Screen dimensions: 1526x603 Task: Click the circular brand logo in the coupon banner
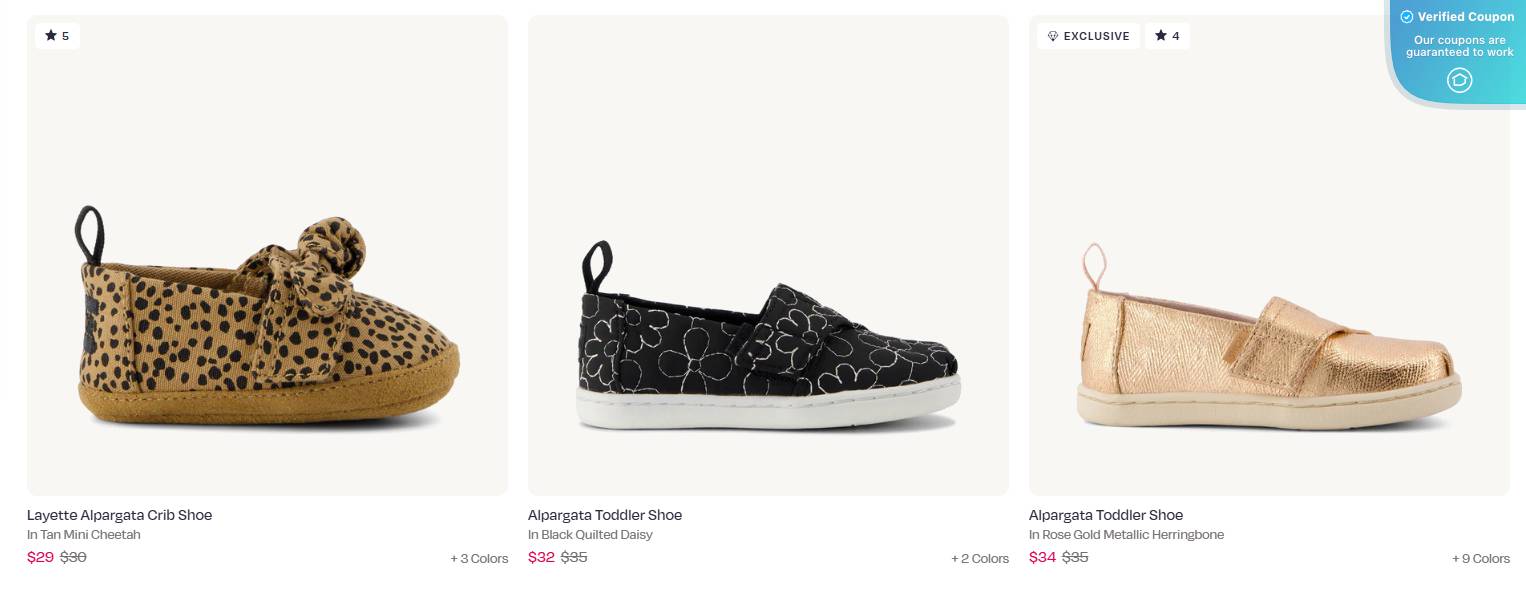pyautogui.click(x=1459, y=81)
